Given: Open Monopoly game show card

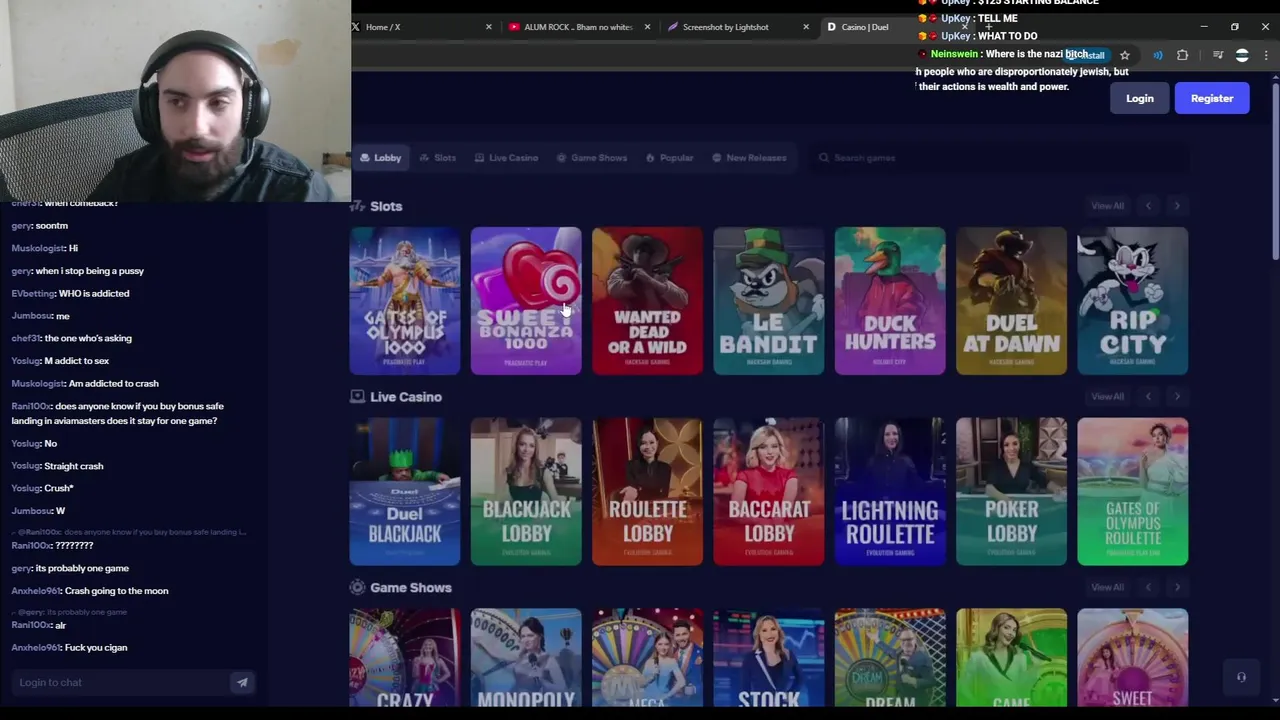Looking at the screenshot, I should [526, 658].
